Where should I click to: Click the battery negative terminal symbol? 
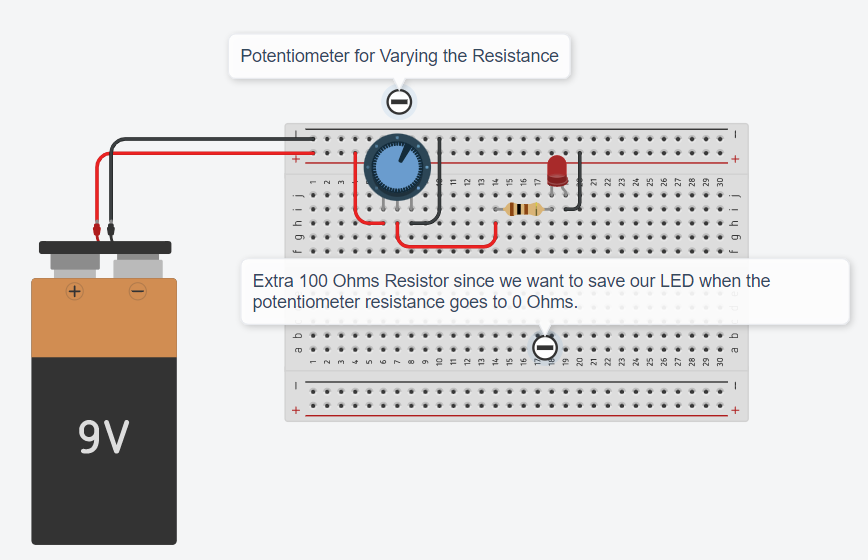pos(137,291)
